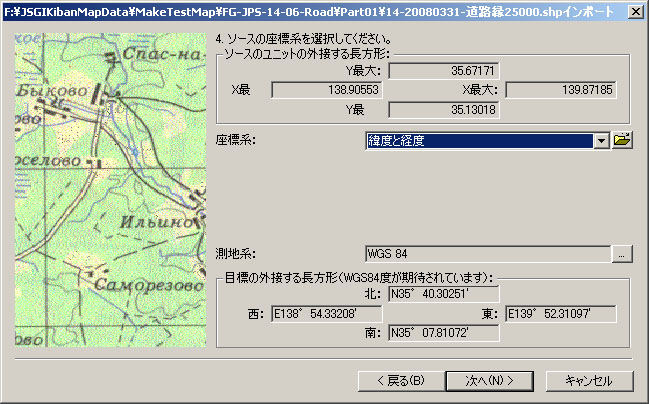Click the 座標系 label text
Screen dimensions: 649x404
[x=236, y=141]
